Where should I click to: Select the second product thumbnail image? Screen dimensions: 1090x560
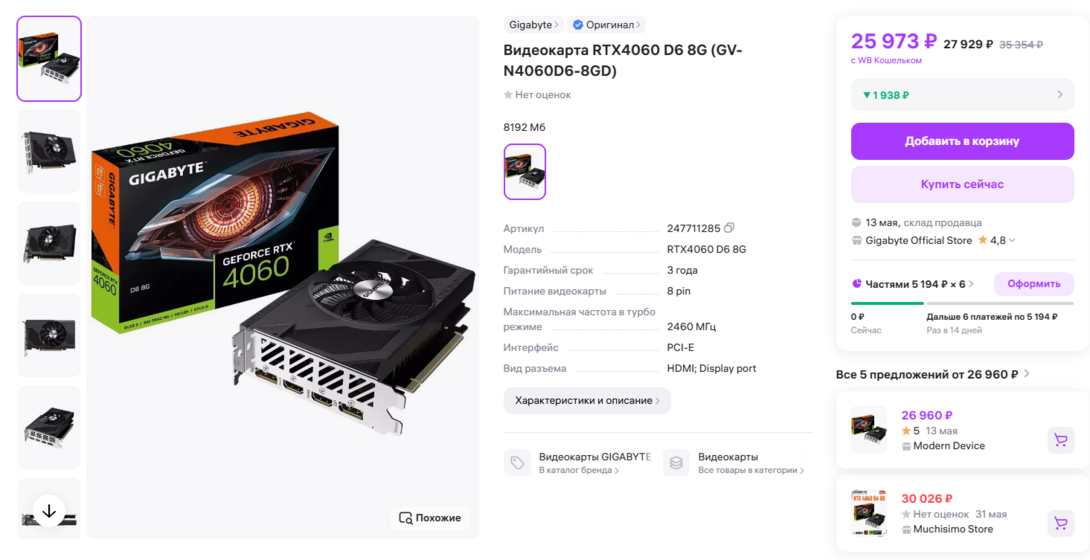[49, 151]
